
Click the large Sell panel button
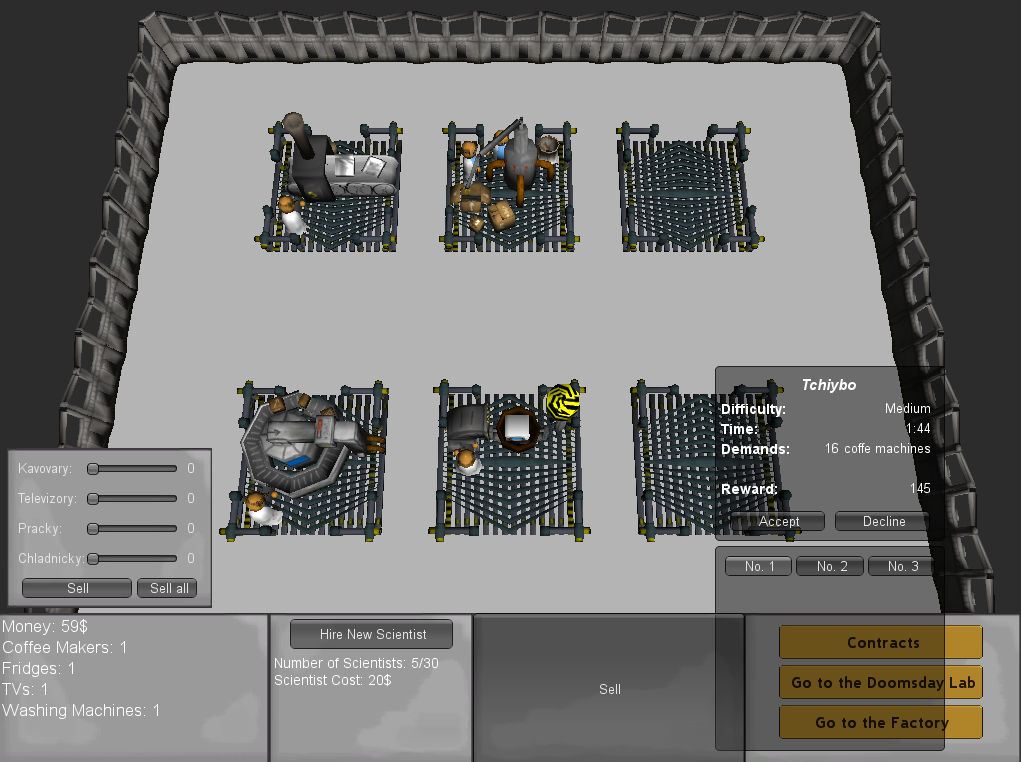click(x=609, y=688)
